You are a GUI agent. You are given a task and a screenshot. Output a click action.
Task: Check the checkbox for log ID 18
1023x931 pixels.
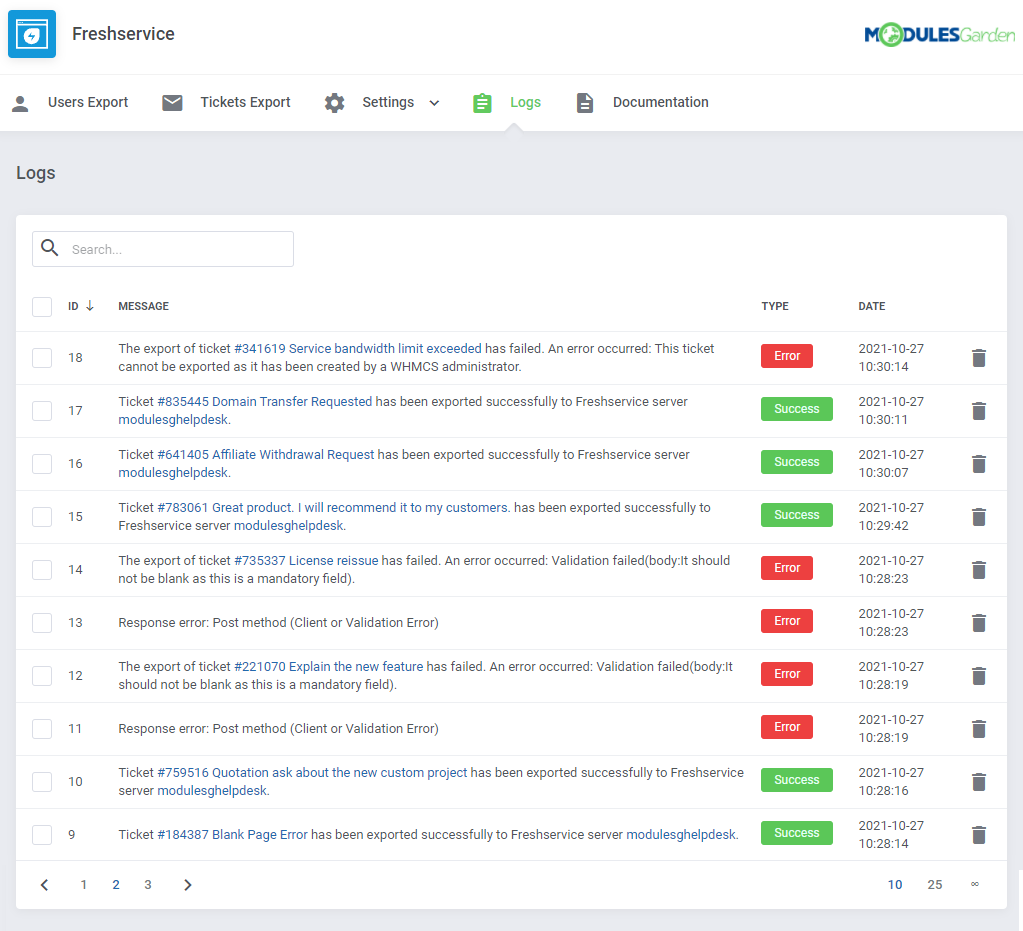coord(42,358)
